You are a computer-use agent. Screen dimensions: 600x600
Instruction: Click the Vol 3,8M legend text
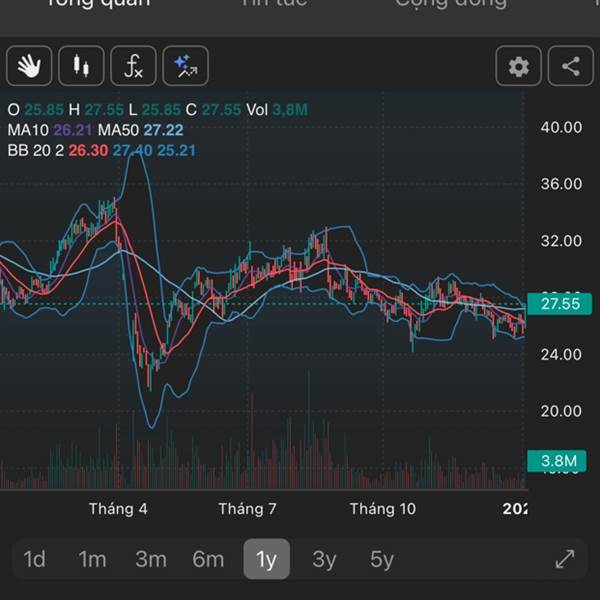(x=277, y=110)
